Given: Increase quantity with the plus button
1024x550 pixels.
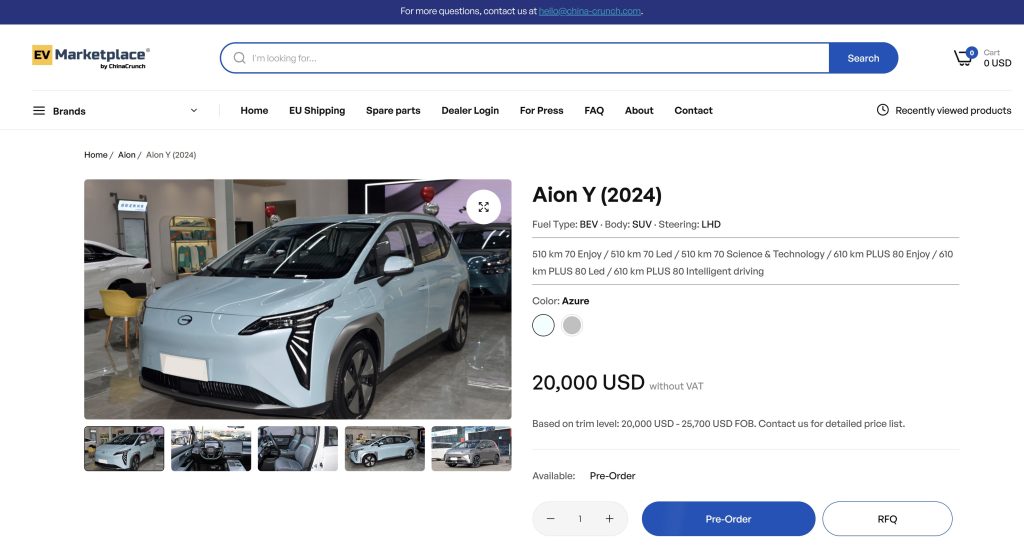Looking at the screenshot, I should pos(609,519).
